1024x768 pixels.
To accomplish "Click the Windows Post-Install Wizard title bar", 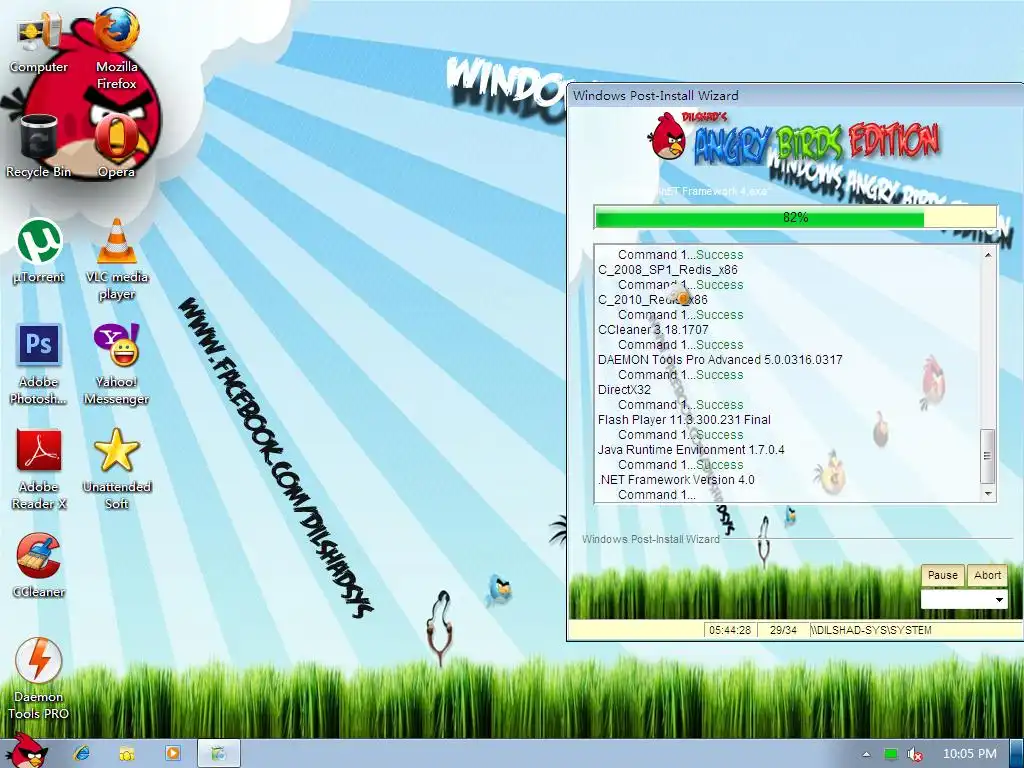I will (795, 95).
